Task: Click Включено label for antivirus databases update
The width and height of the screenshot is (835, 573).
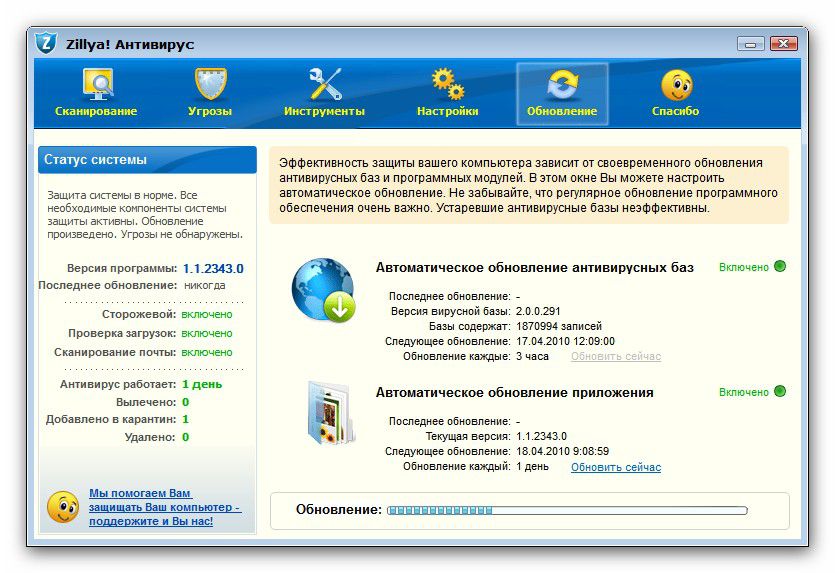Action: click(x=743, y=267)
